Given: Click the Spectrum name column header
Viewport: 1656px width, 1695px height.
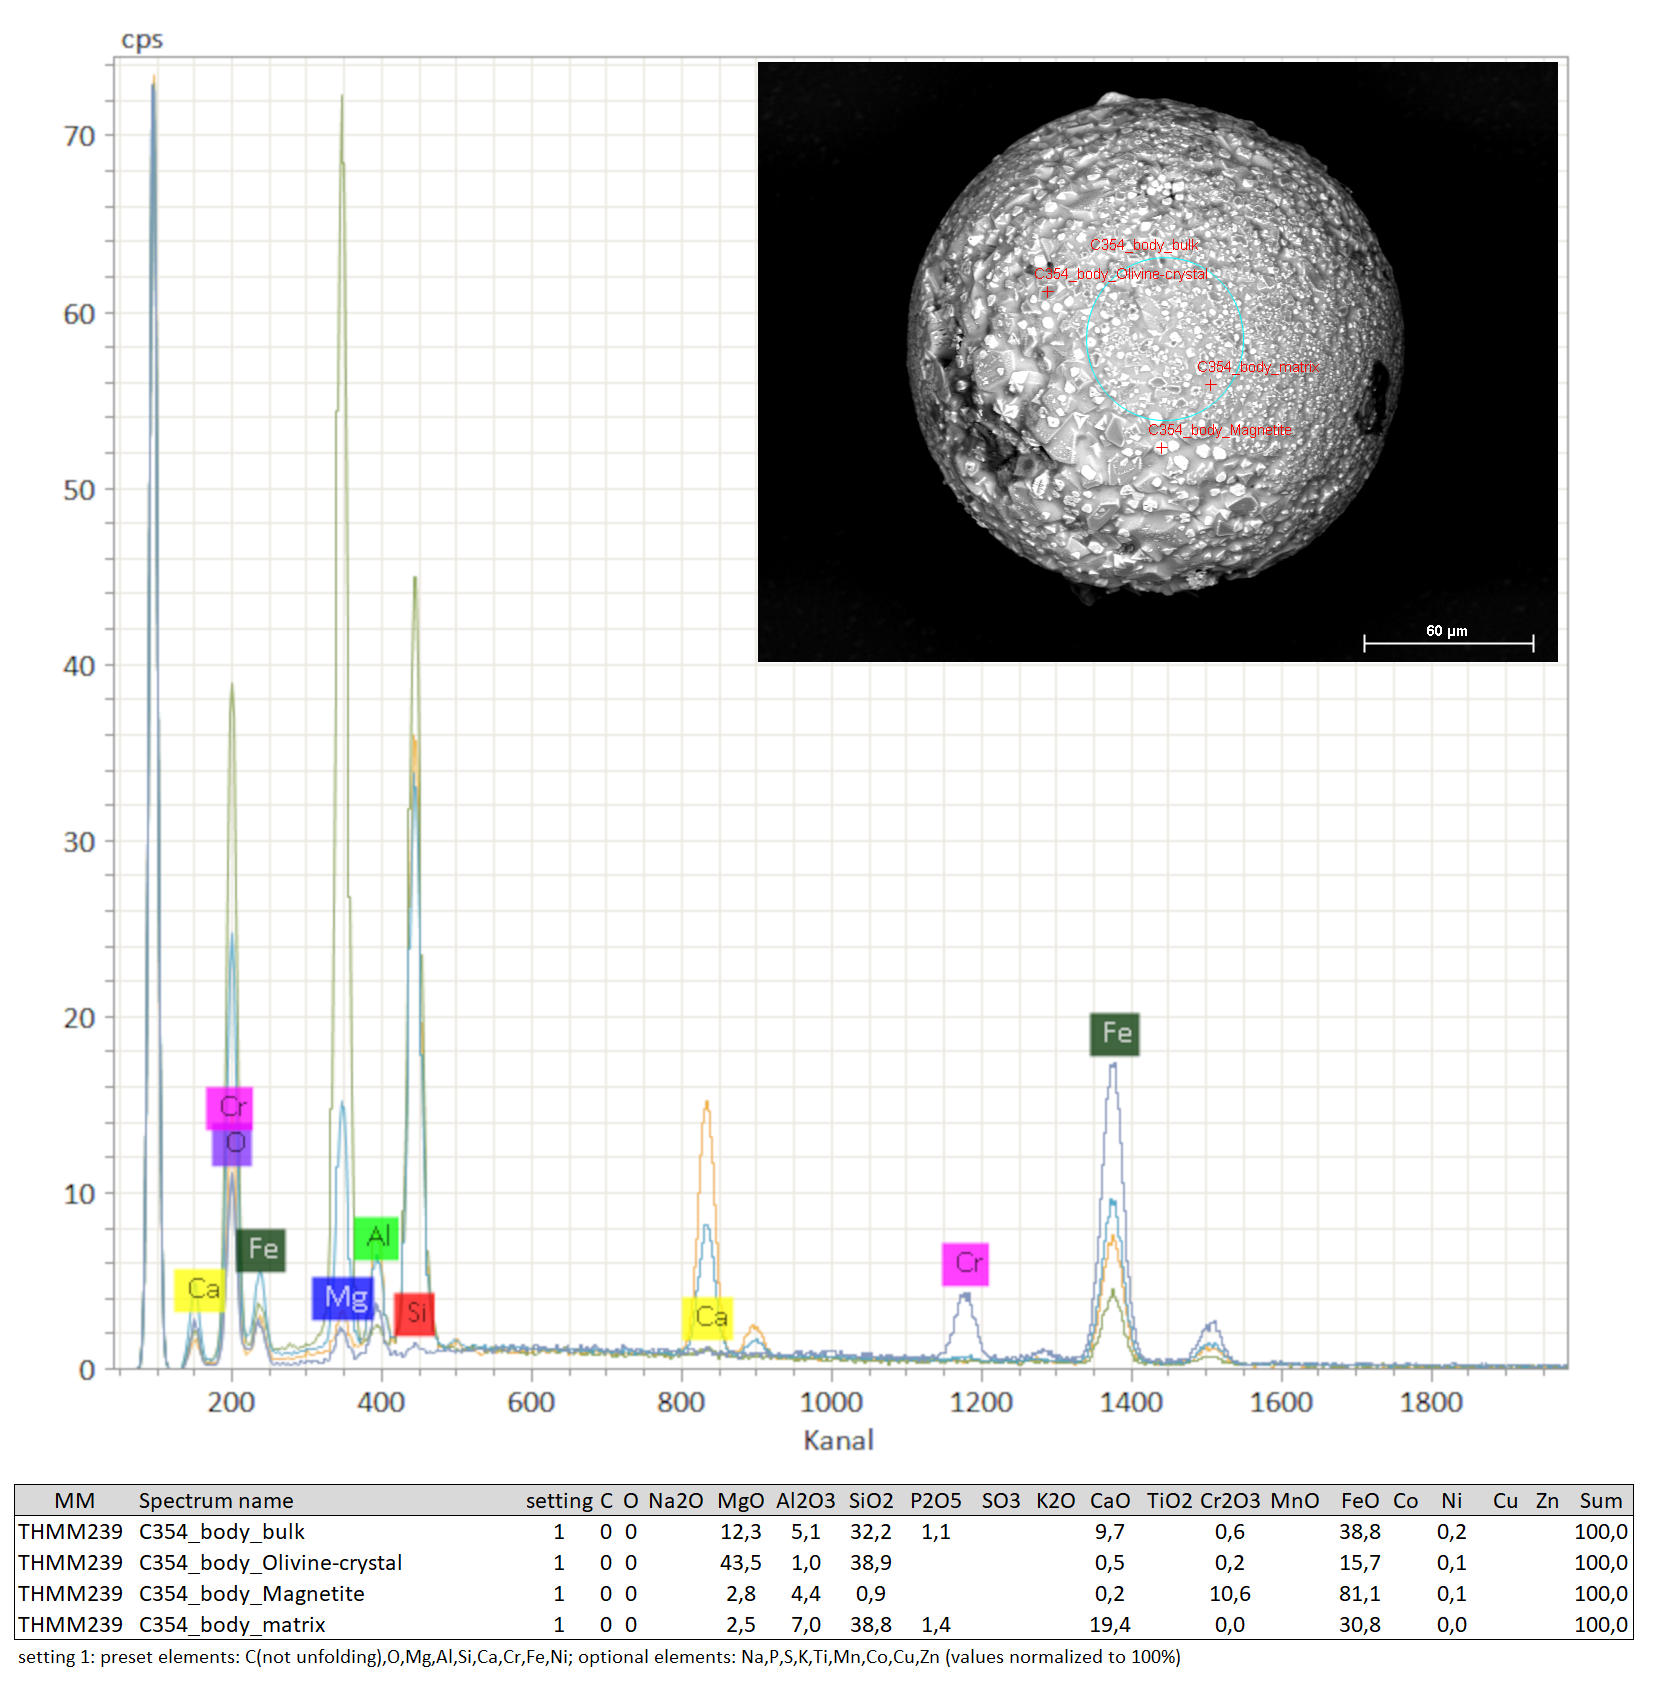Looking at the screenshot, I should 216,1500.
